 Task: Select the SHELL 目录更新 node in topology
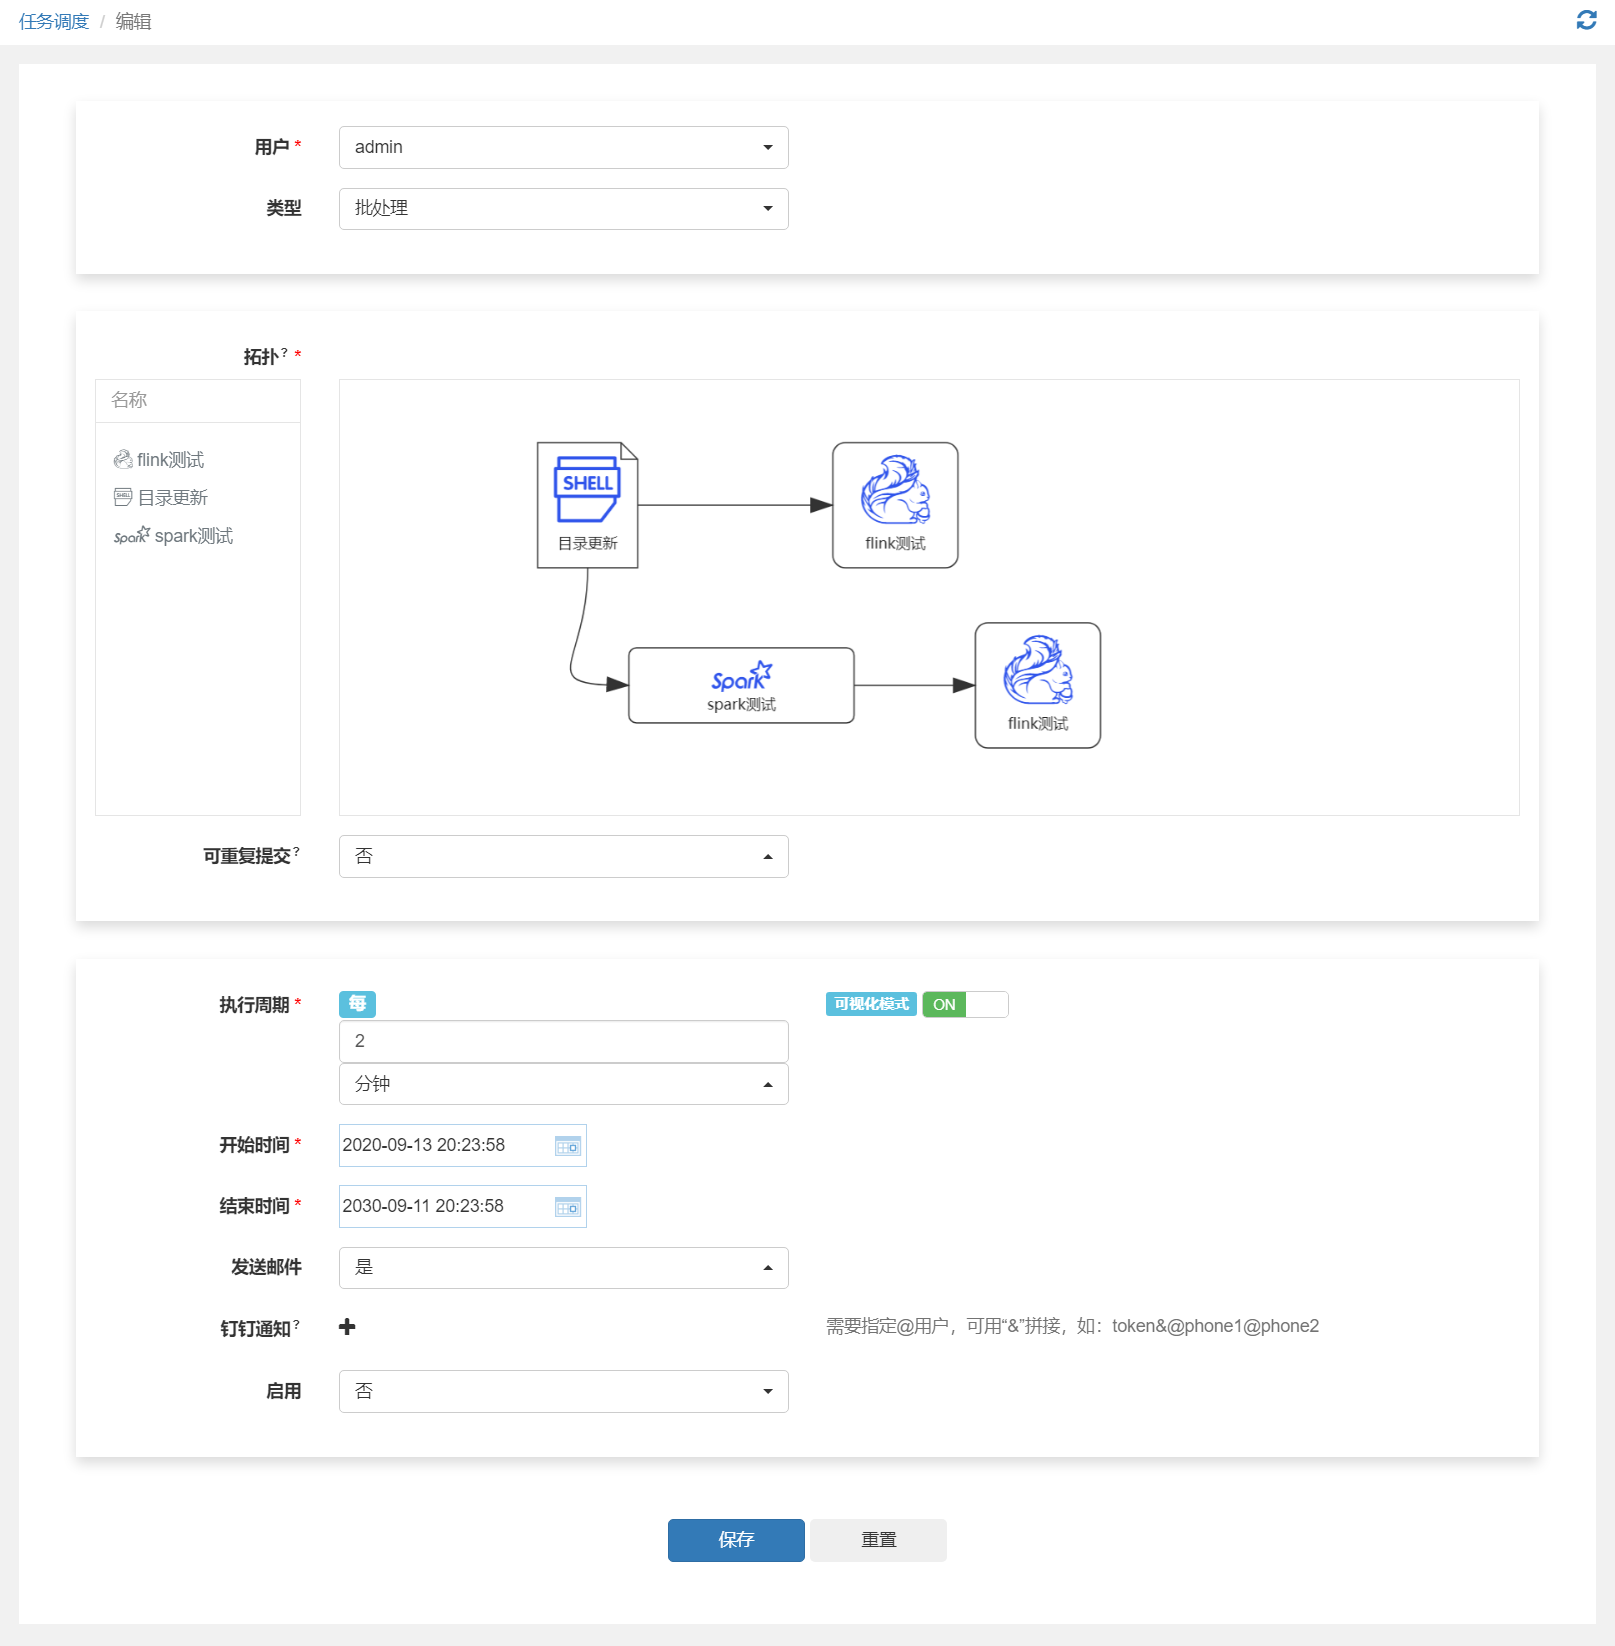click(x=587, y=505)
